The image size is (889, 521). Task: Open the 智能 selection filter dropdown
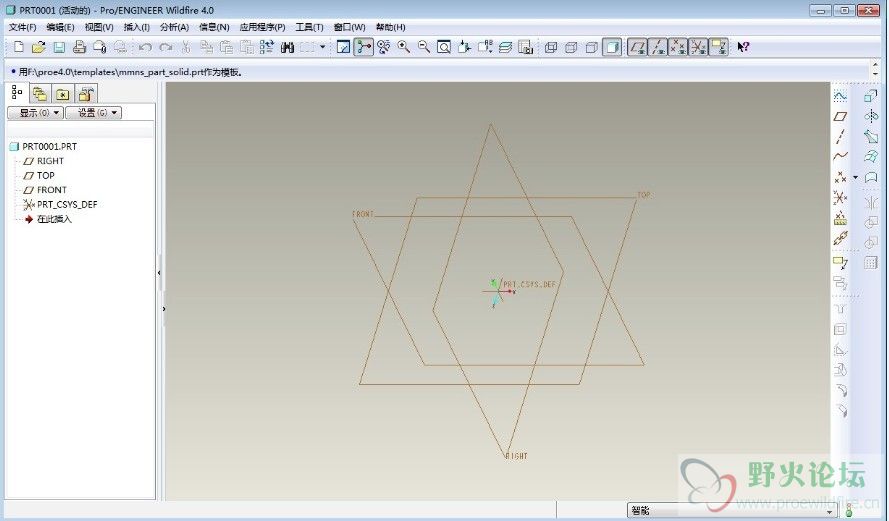click(731, 510)
